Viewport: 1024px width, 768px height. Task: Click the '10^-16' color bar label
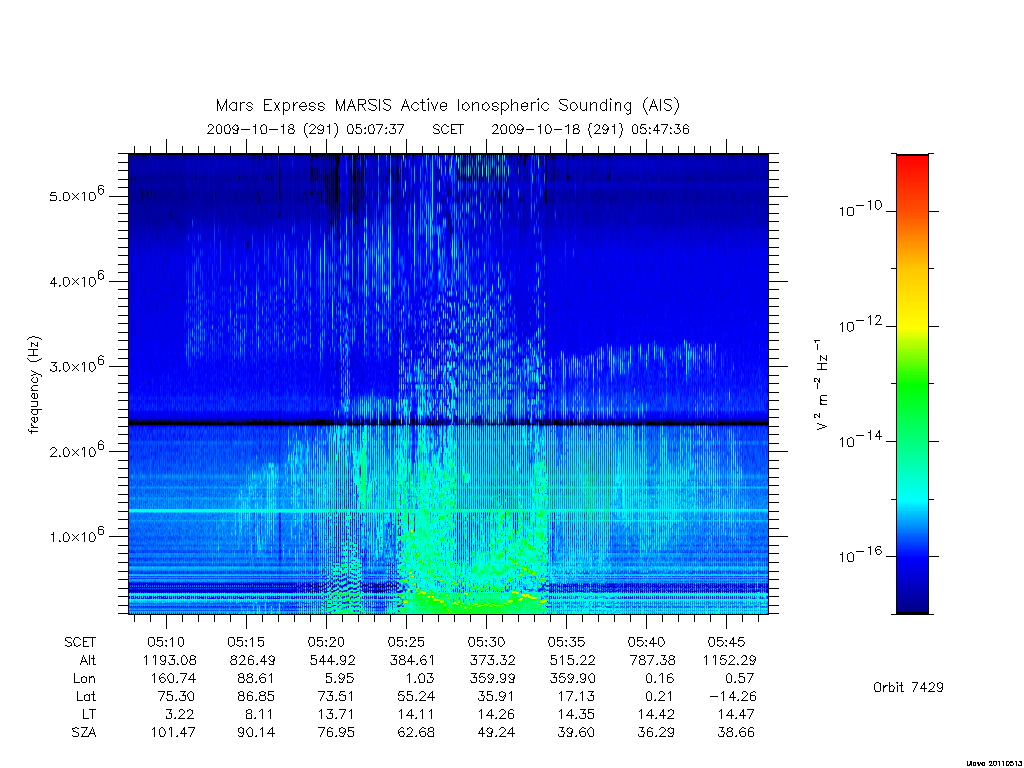[x=860, y=554]
